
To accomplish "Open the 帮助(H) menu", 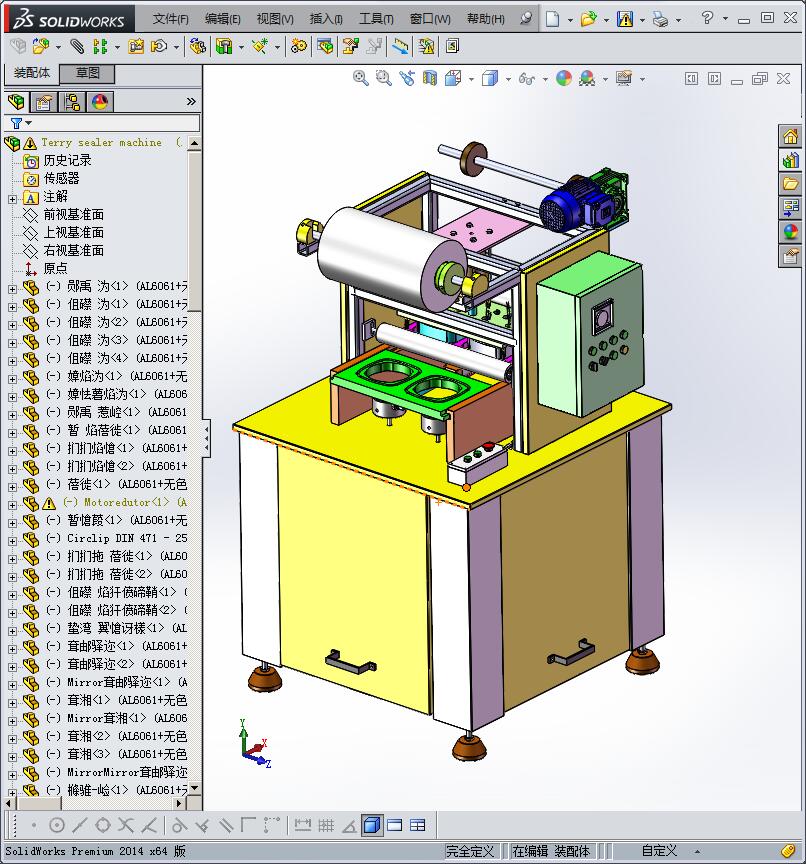I will click(485, 19).
